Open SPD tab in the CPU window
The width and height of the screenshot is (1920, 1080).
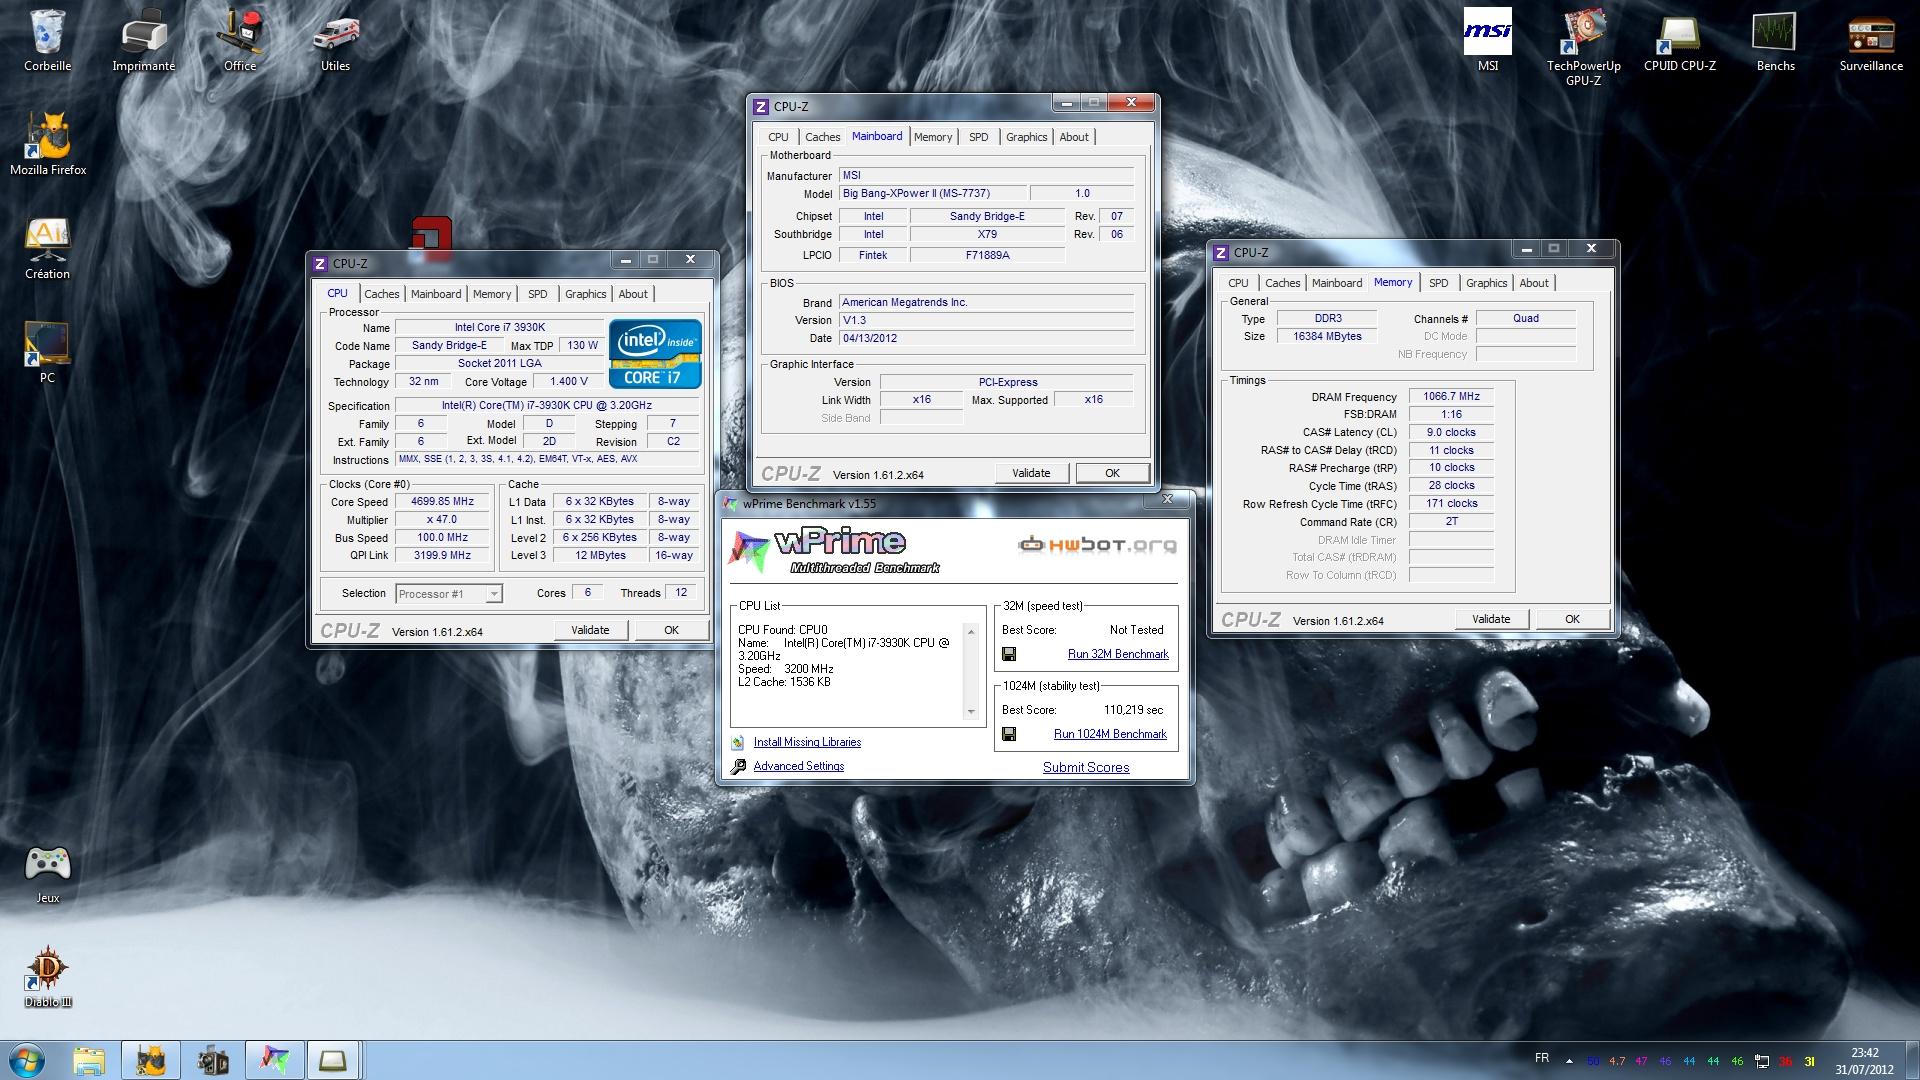pyautogui.click(x=538, y=294)
